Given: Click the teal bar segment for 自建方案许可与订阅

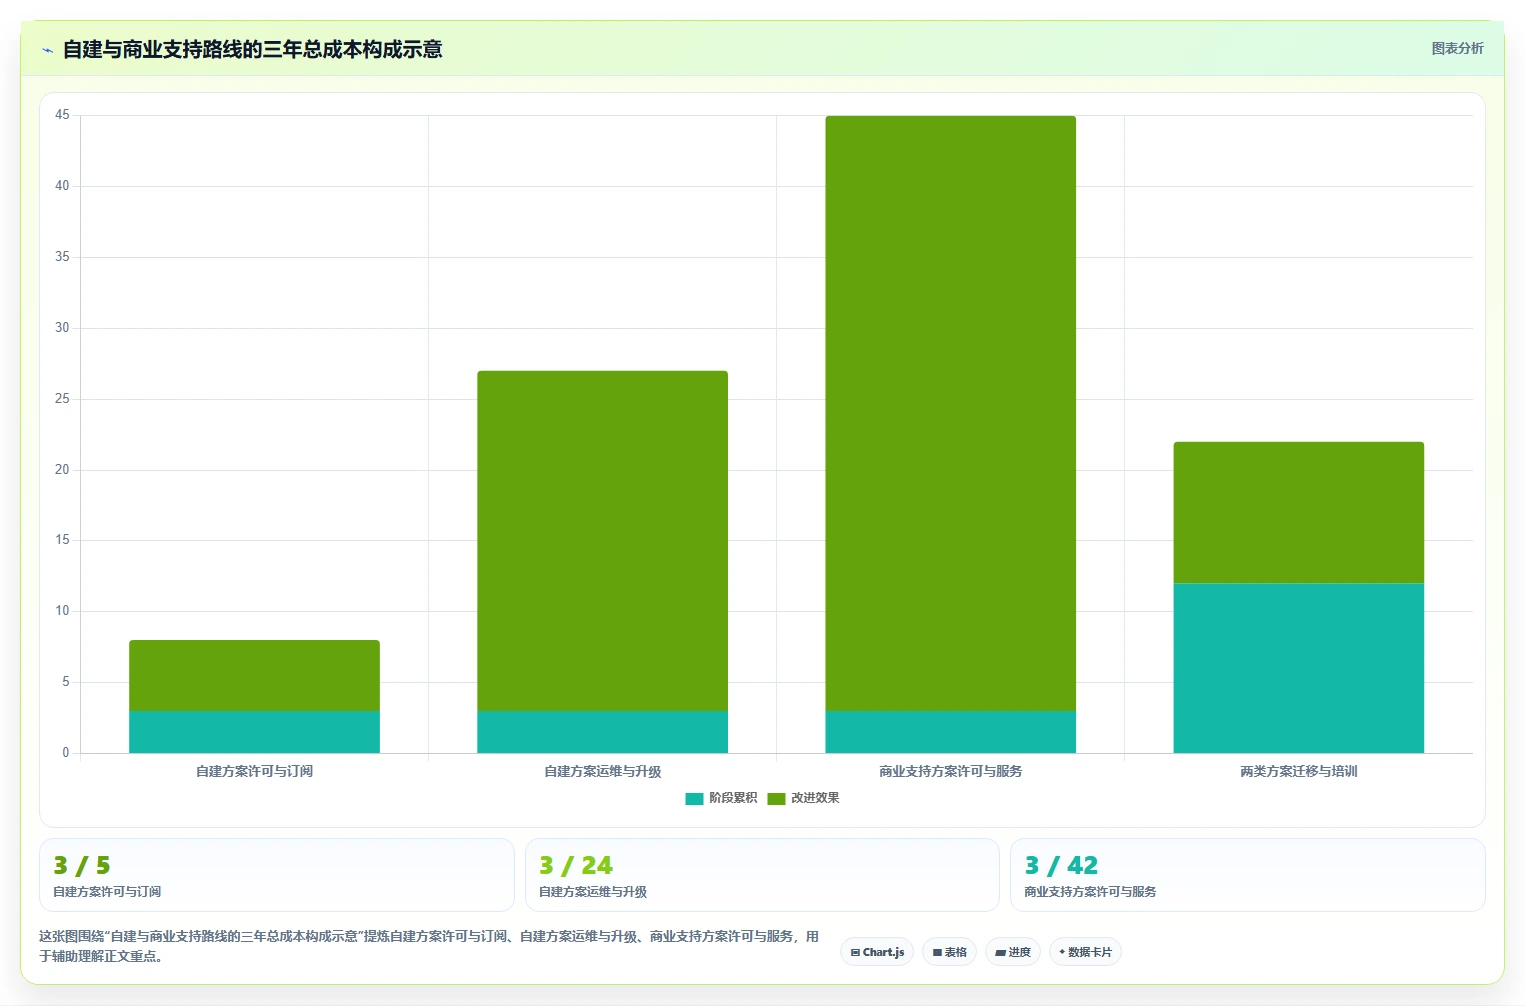Looking at the screenshot, I should [x=254, y=732].
